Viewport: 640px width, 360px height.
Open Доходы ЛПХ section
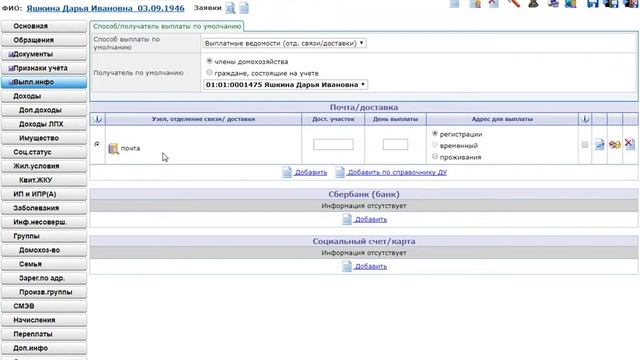(x=44, y=124)
